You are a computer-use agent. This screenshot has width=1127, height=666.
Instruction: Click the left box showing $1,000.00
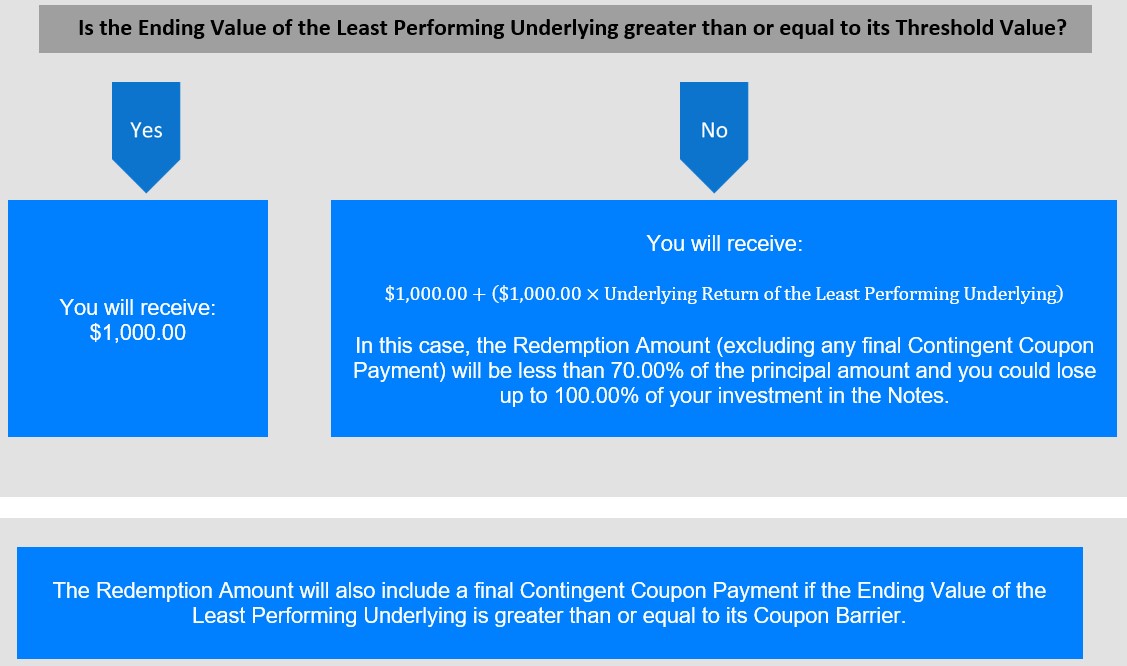pos(138,318)
